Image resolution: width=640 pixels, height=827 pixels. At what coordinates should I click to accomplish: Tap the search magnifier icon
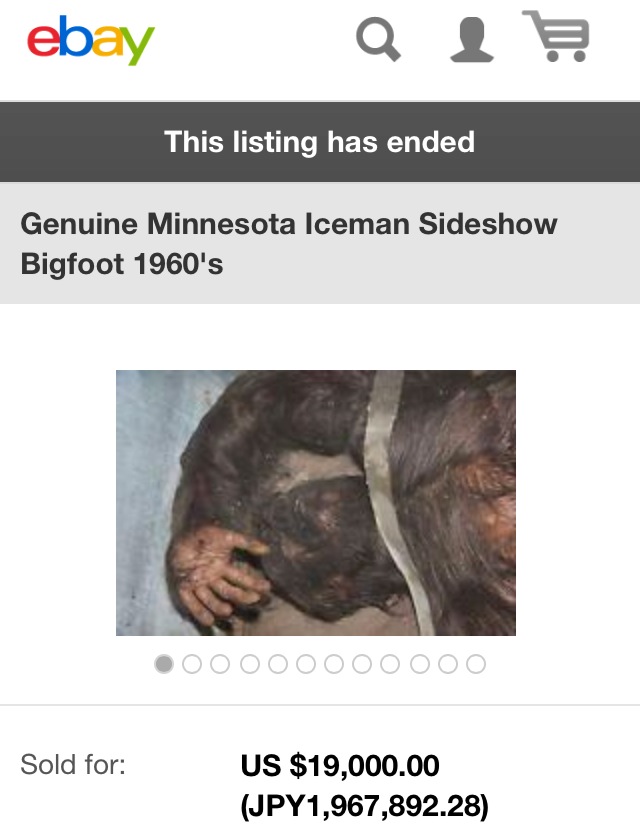point(378,40)
